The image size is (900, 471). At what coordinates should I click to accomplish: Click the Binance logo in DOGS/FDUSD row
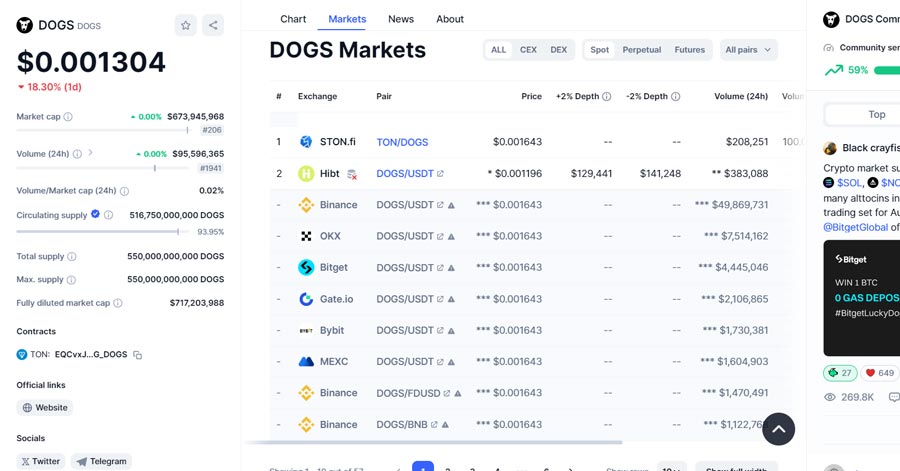coord(306,393)
